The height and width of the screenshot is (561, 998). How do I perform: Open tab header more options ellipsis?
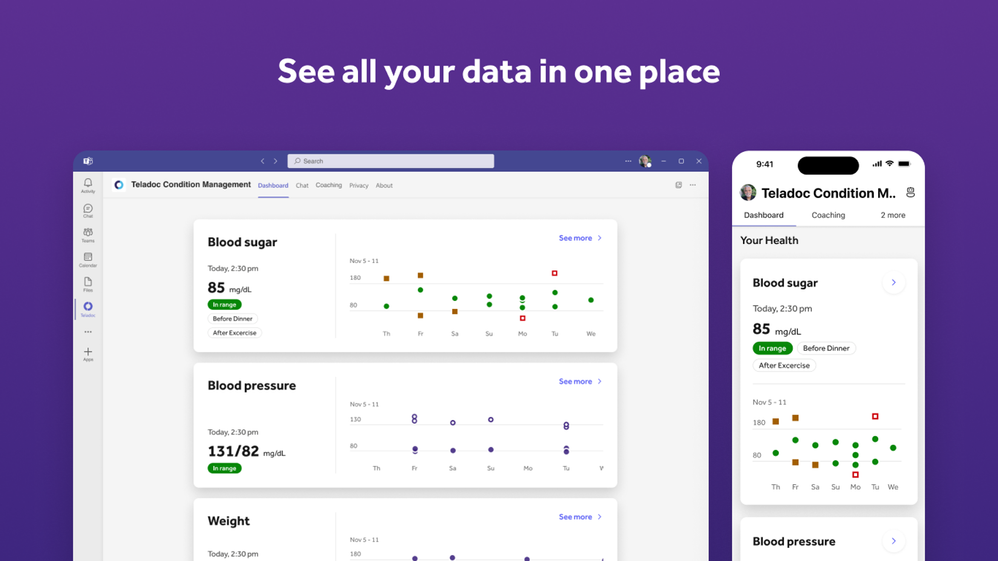point(692,185)
